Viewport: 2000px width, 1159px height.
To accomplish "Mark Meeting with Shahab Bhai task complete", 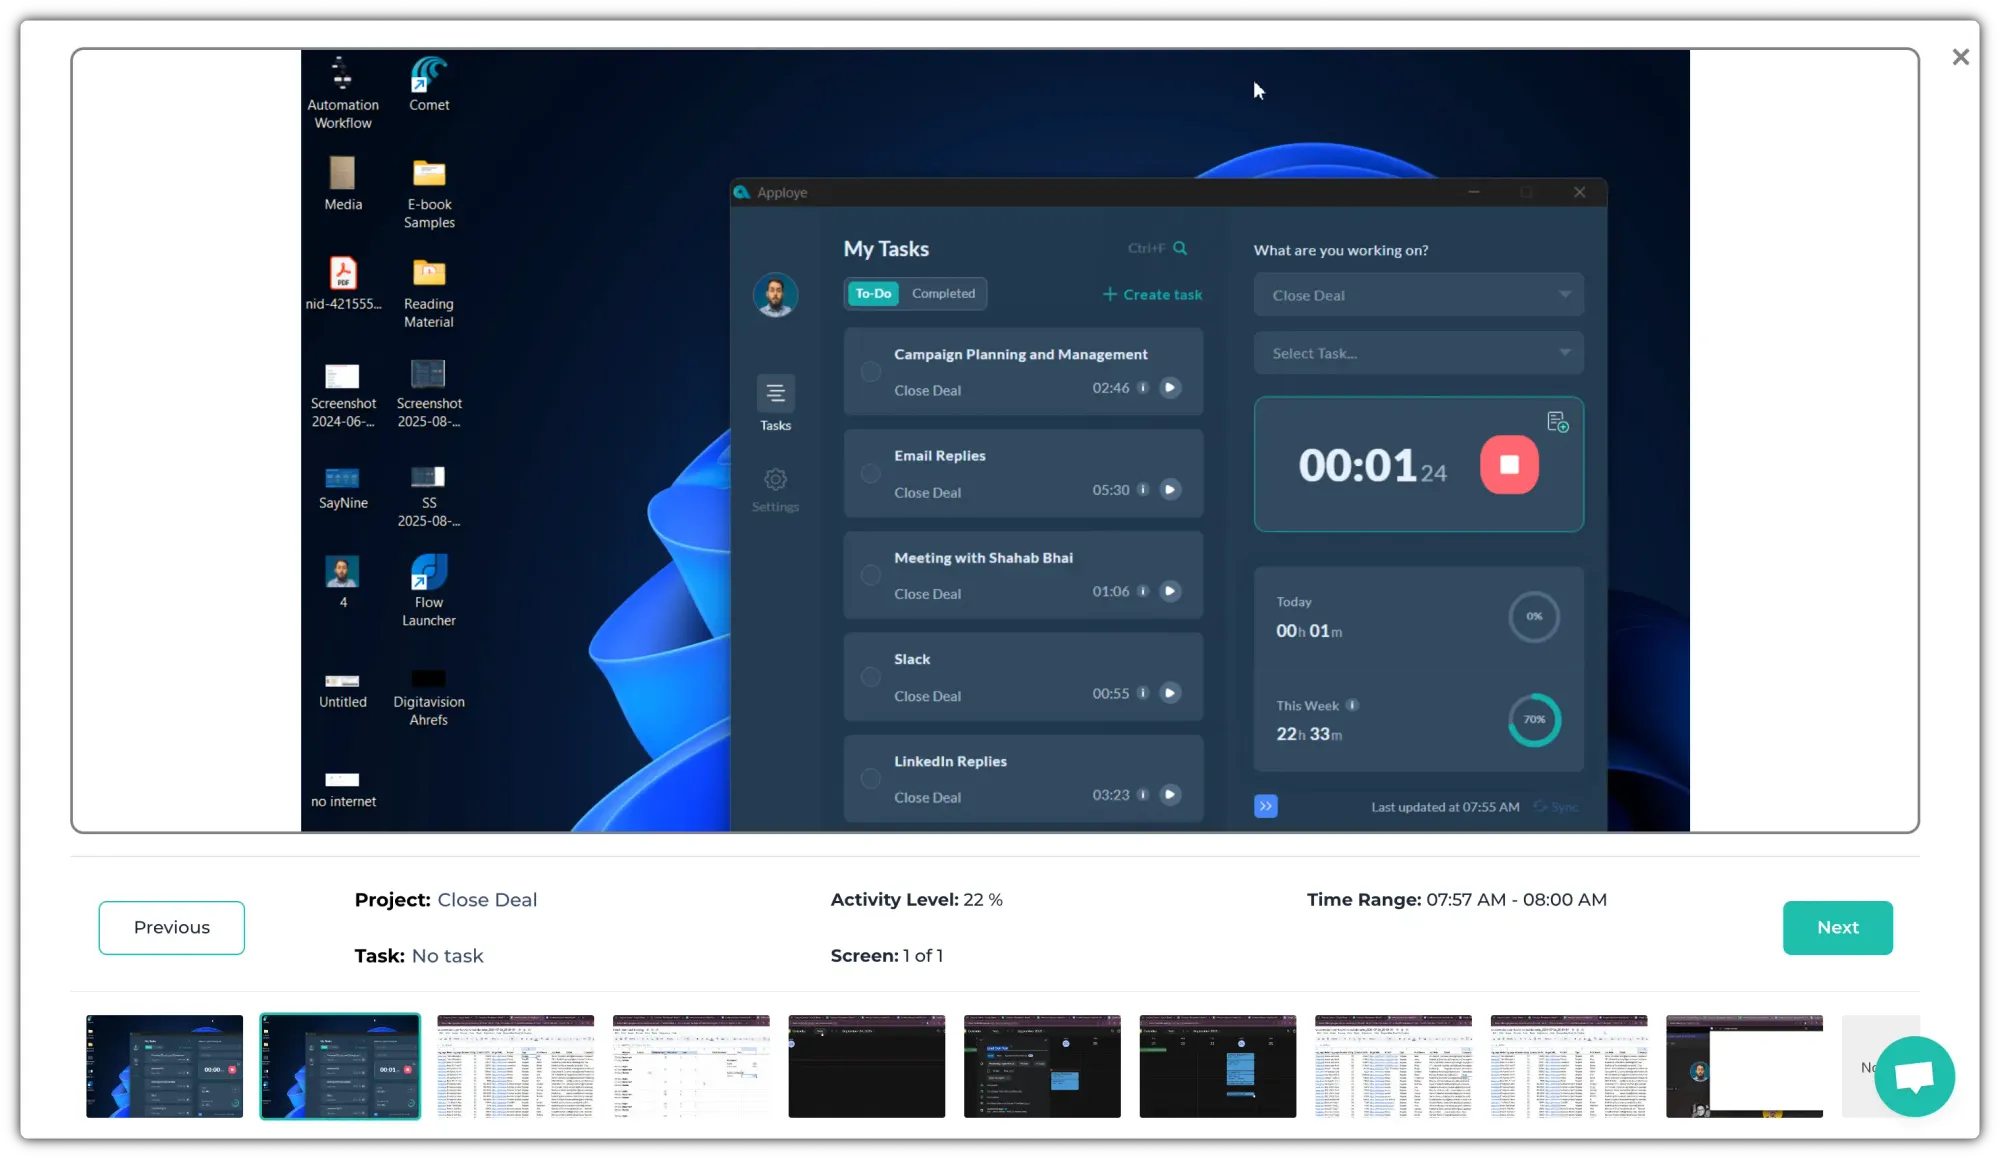I will (871, 575).
